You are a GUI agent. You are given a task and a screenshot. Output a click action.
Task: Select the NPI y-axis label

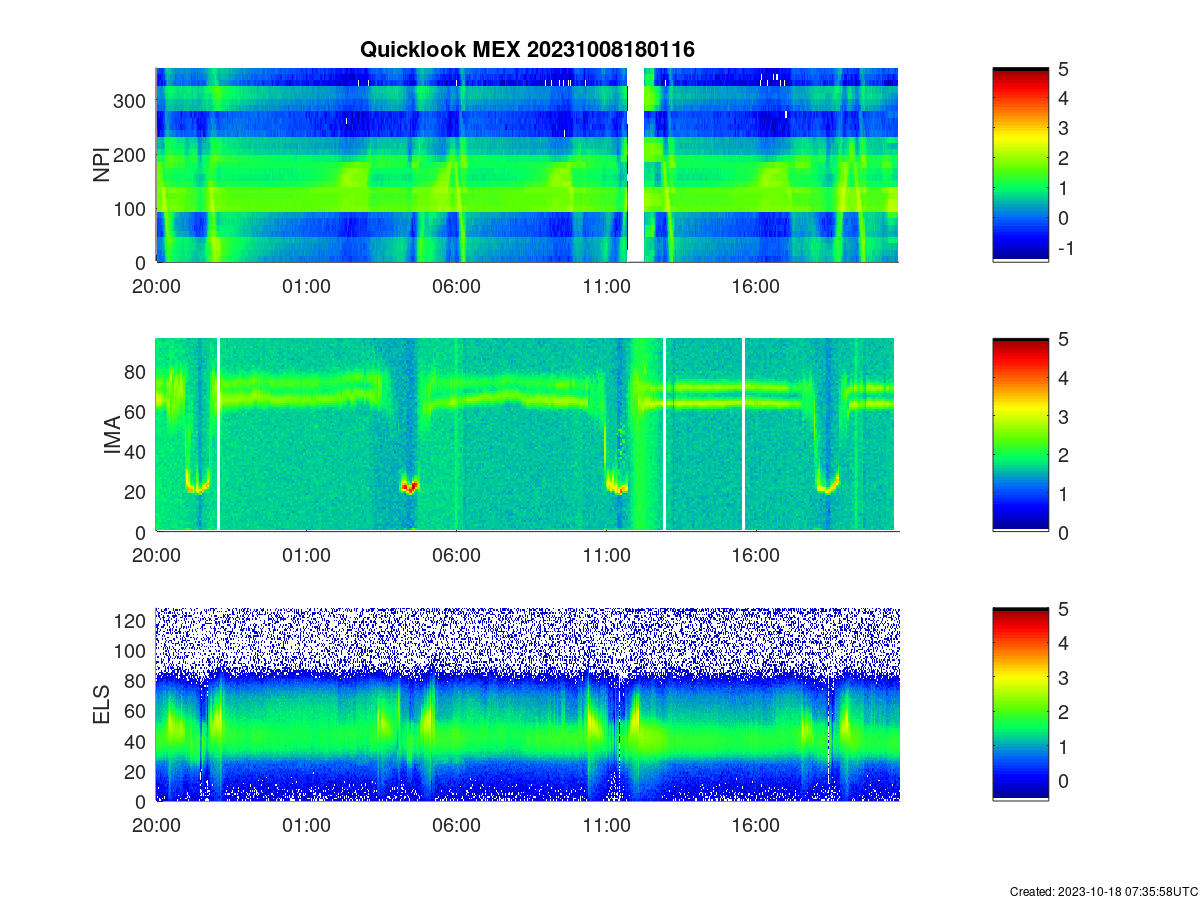click(x=102, y=165)
